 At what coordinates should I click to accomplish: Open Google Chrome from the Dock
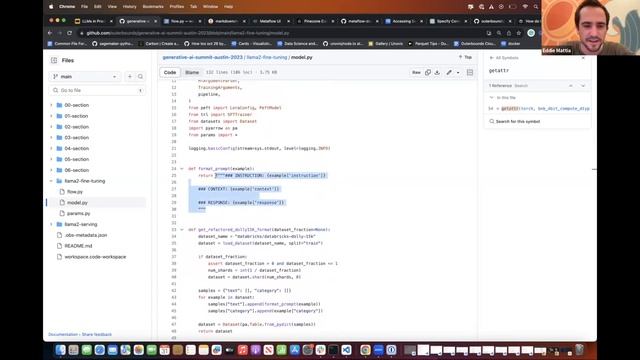365,350
